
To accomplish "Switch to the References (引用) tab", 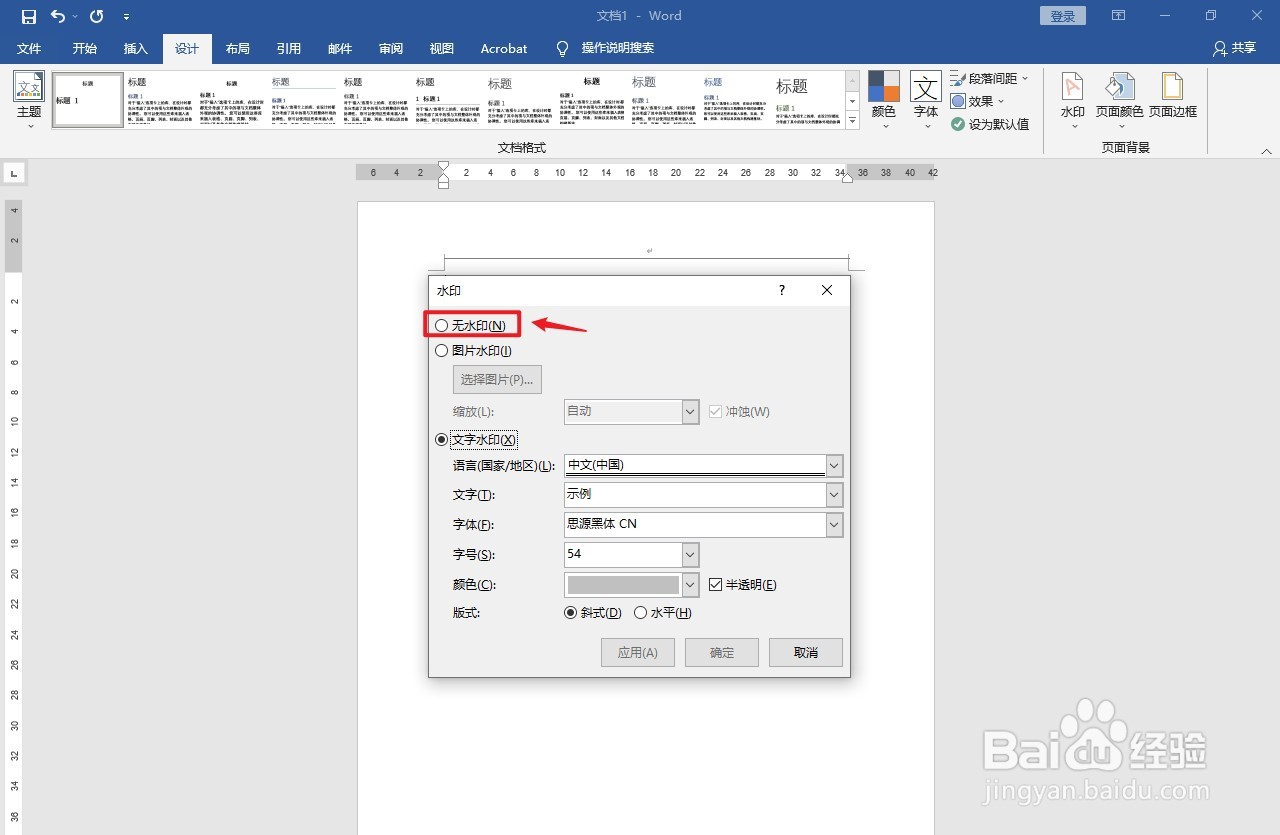I will [288, 48].
